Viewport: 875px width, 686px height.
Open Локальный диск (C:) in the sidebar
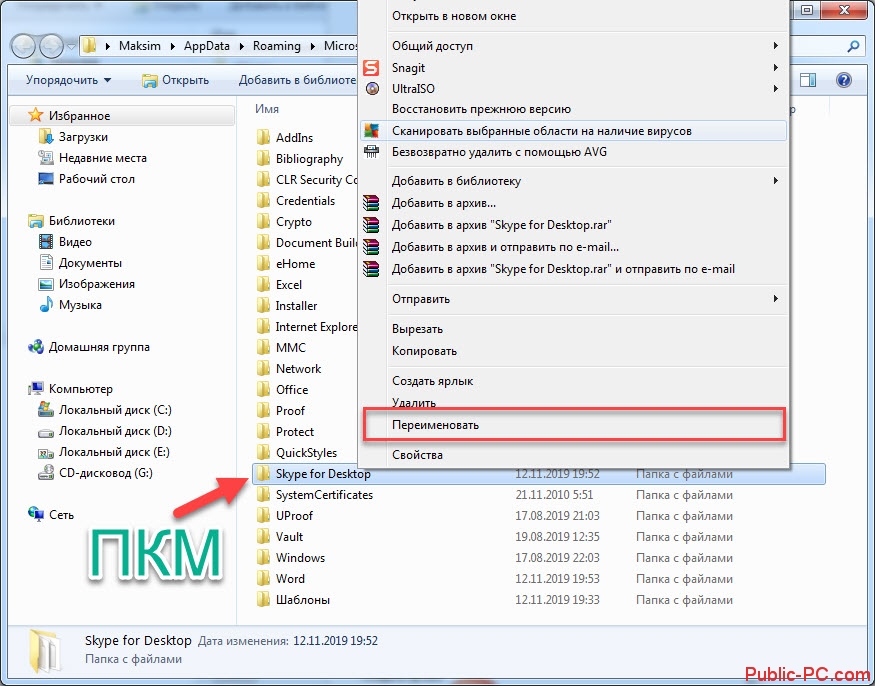point(115,410)
